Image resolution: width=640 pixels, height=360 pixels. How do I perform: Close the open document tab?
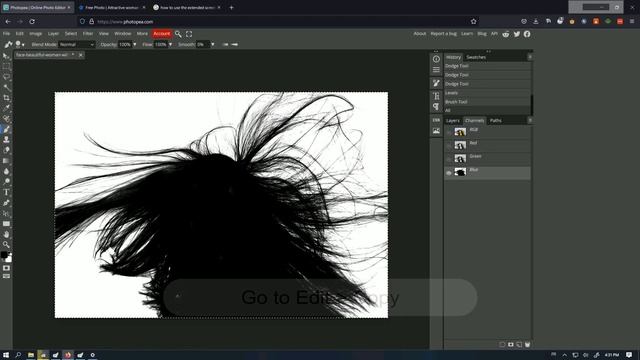81,55
